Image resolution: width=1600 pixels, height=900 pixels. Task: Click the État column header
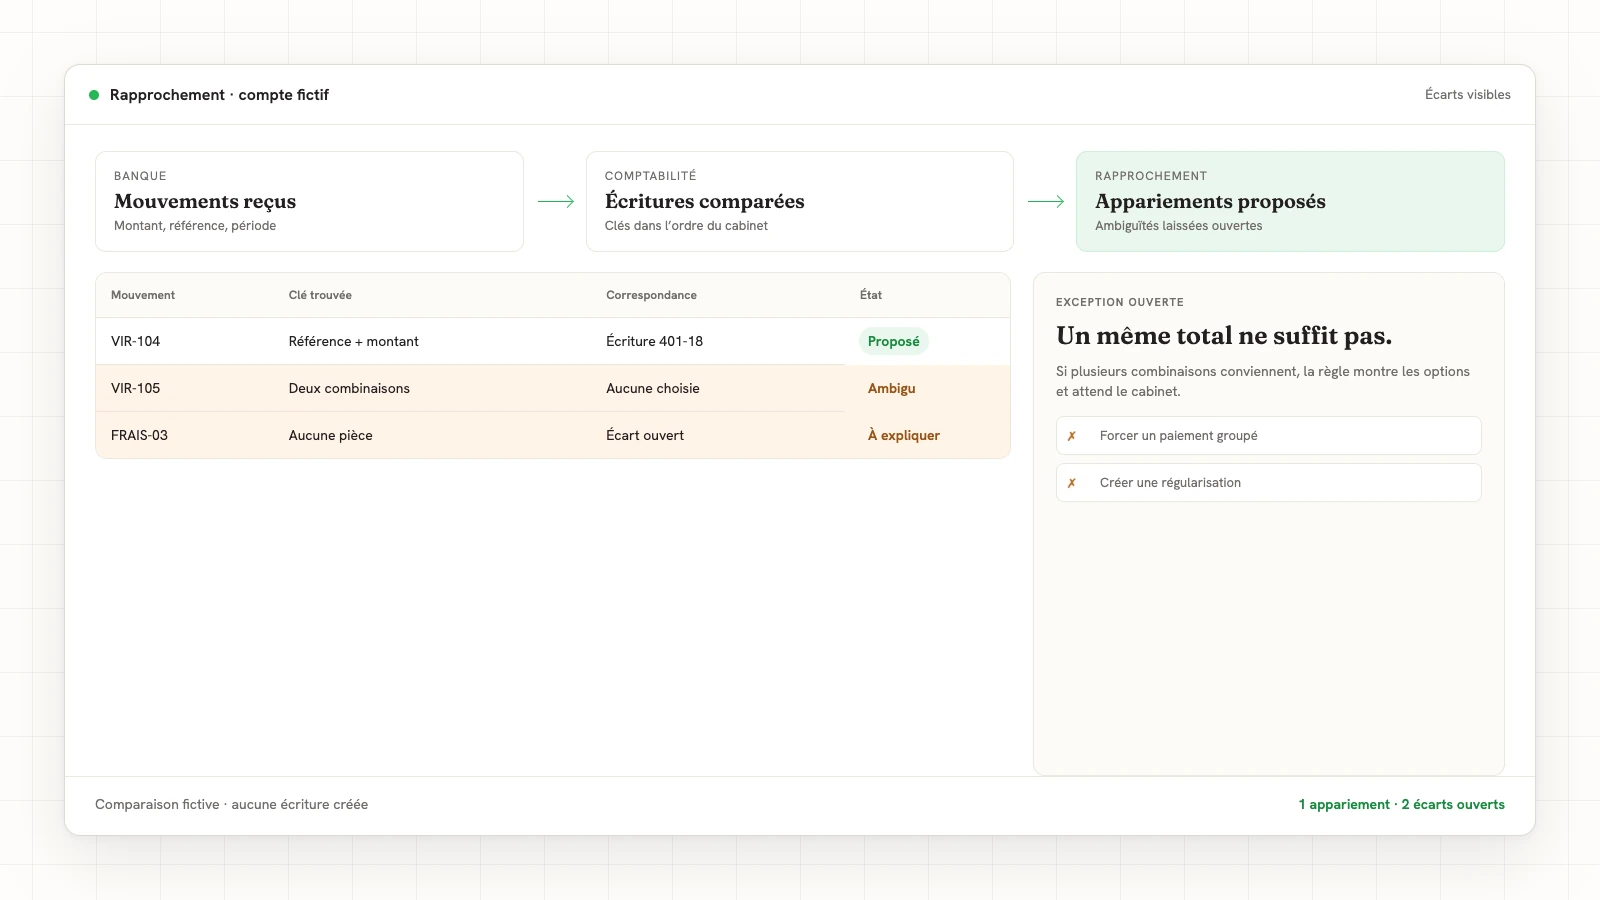[871, 295]
